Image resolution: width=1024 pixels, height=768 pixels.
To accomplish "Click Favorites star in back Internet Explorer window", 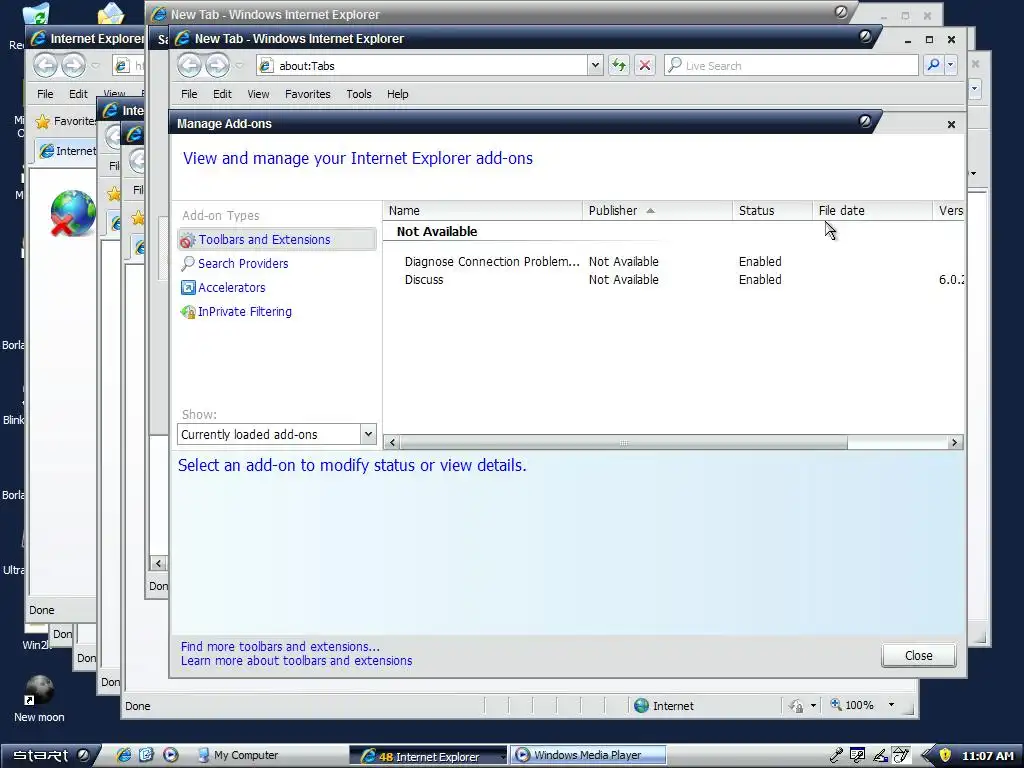I will pyautogui.click(x=42, y=121).
